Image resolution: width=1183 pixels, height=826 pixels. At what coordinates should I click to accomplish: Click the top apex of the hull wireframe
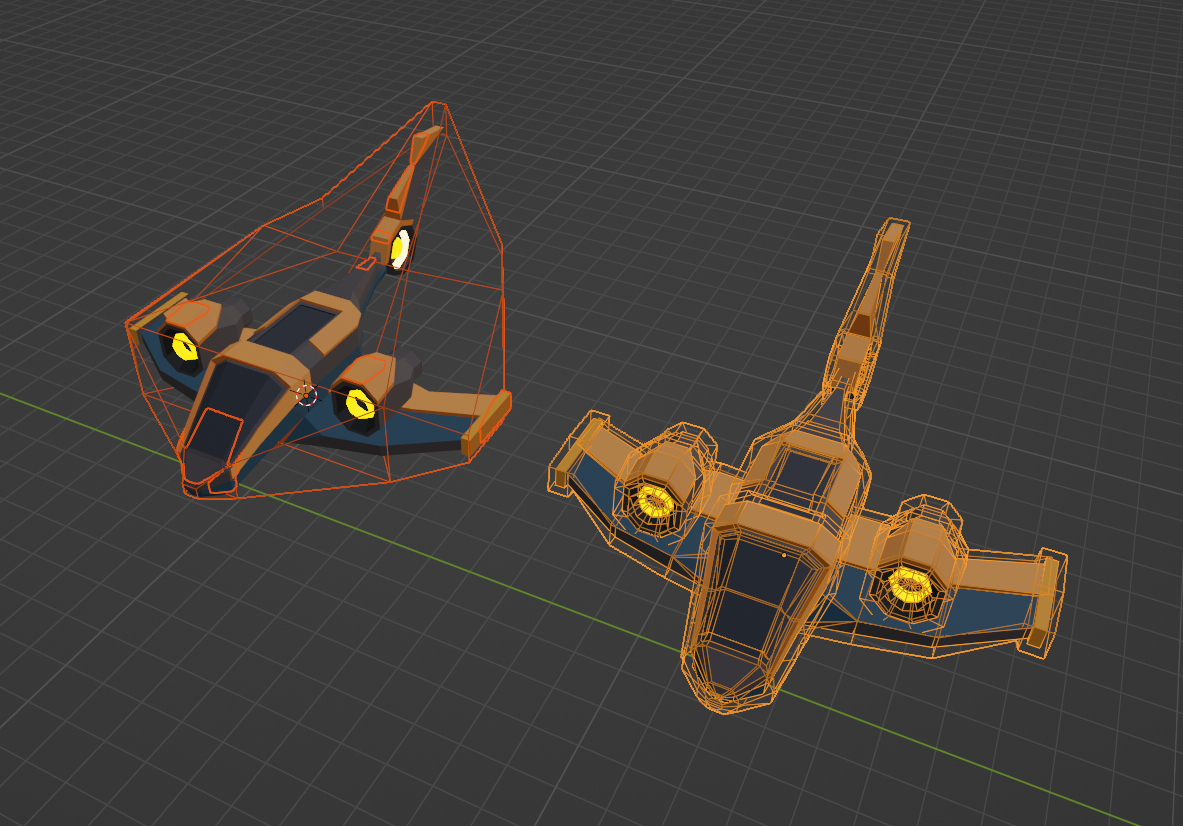[x=436, y=104]
